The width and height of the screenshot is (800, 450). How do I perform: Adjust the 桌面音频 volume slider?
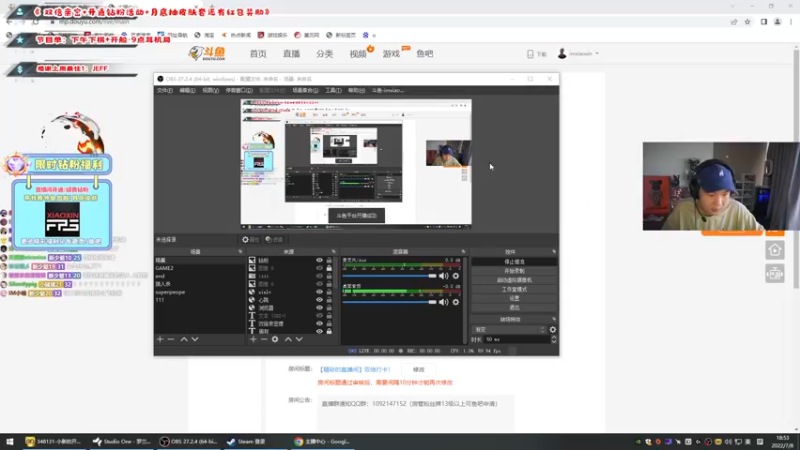click(x=390, y=302)
